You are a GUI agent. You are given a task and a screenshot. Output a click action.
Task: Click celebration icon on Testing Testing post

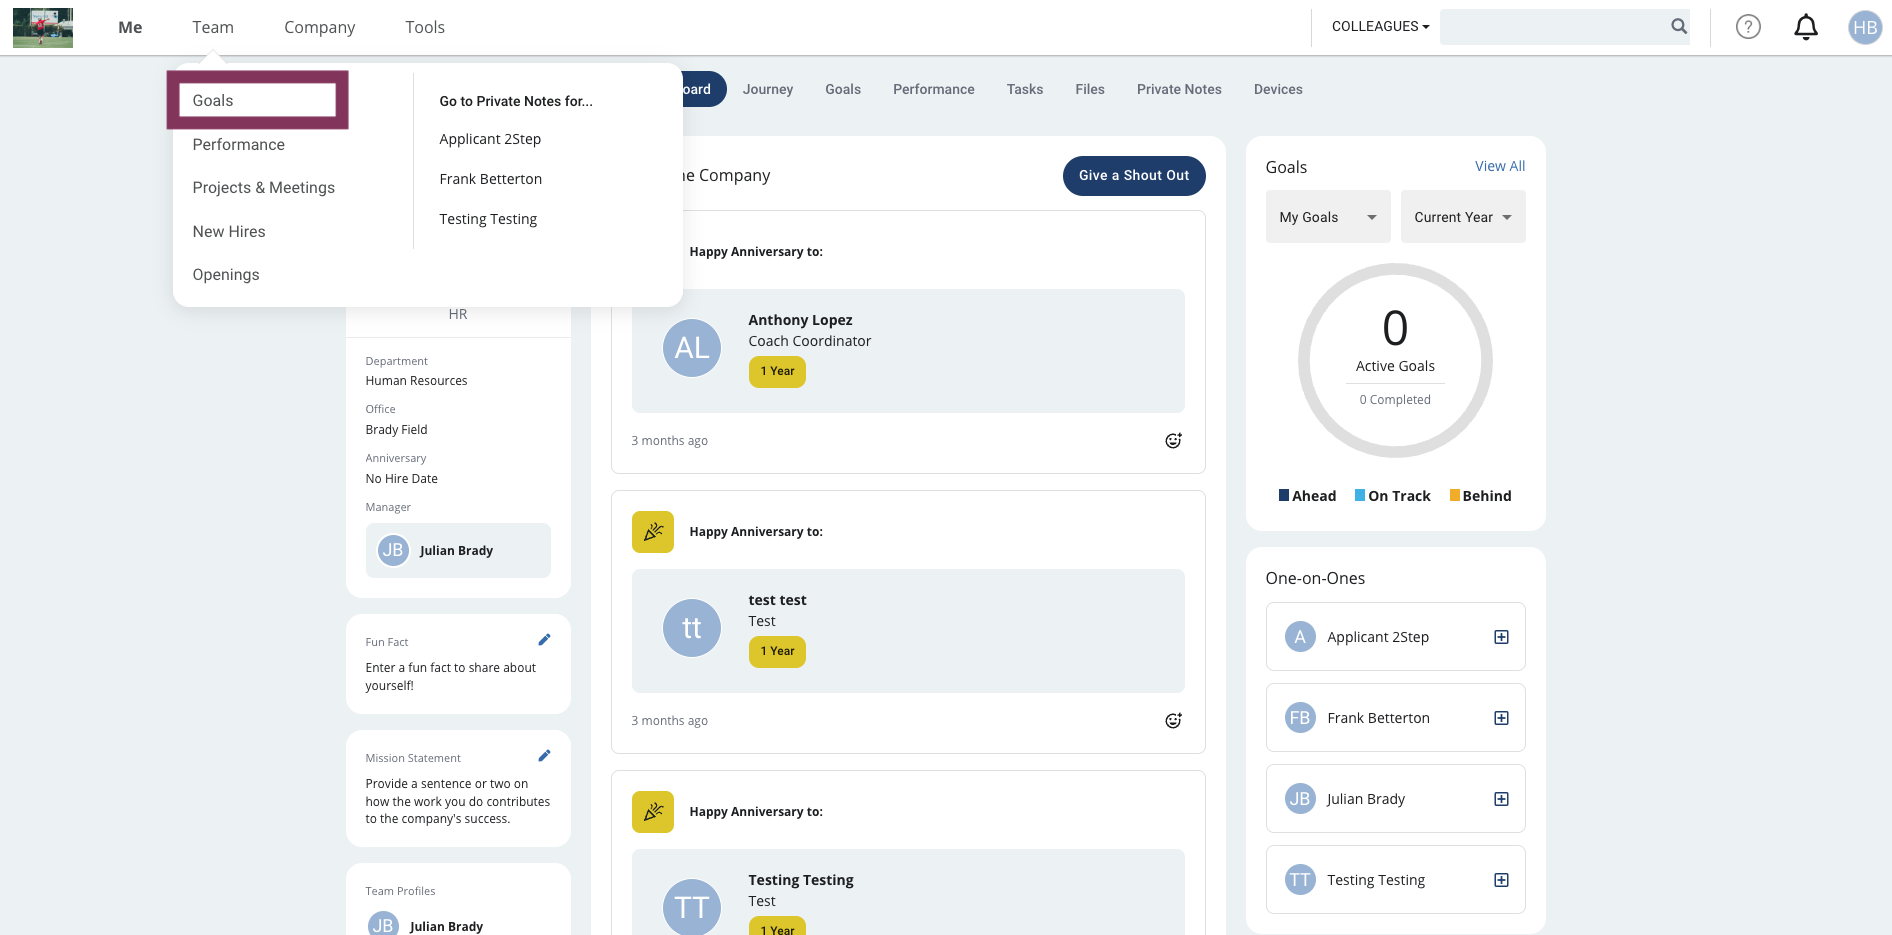653,812
